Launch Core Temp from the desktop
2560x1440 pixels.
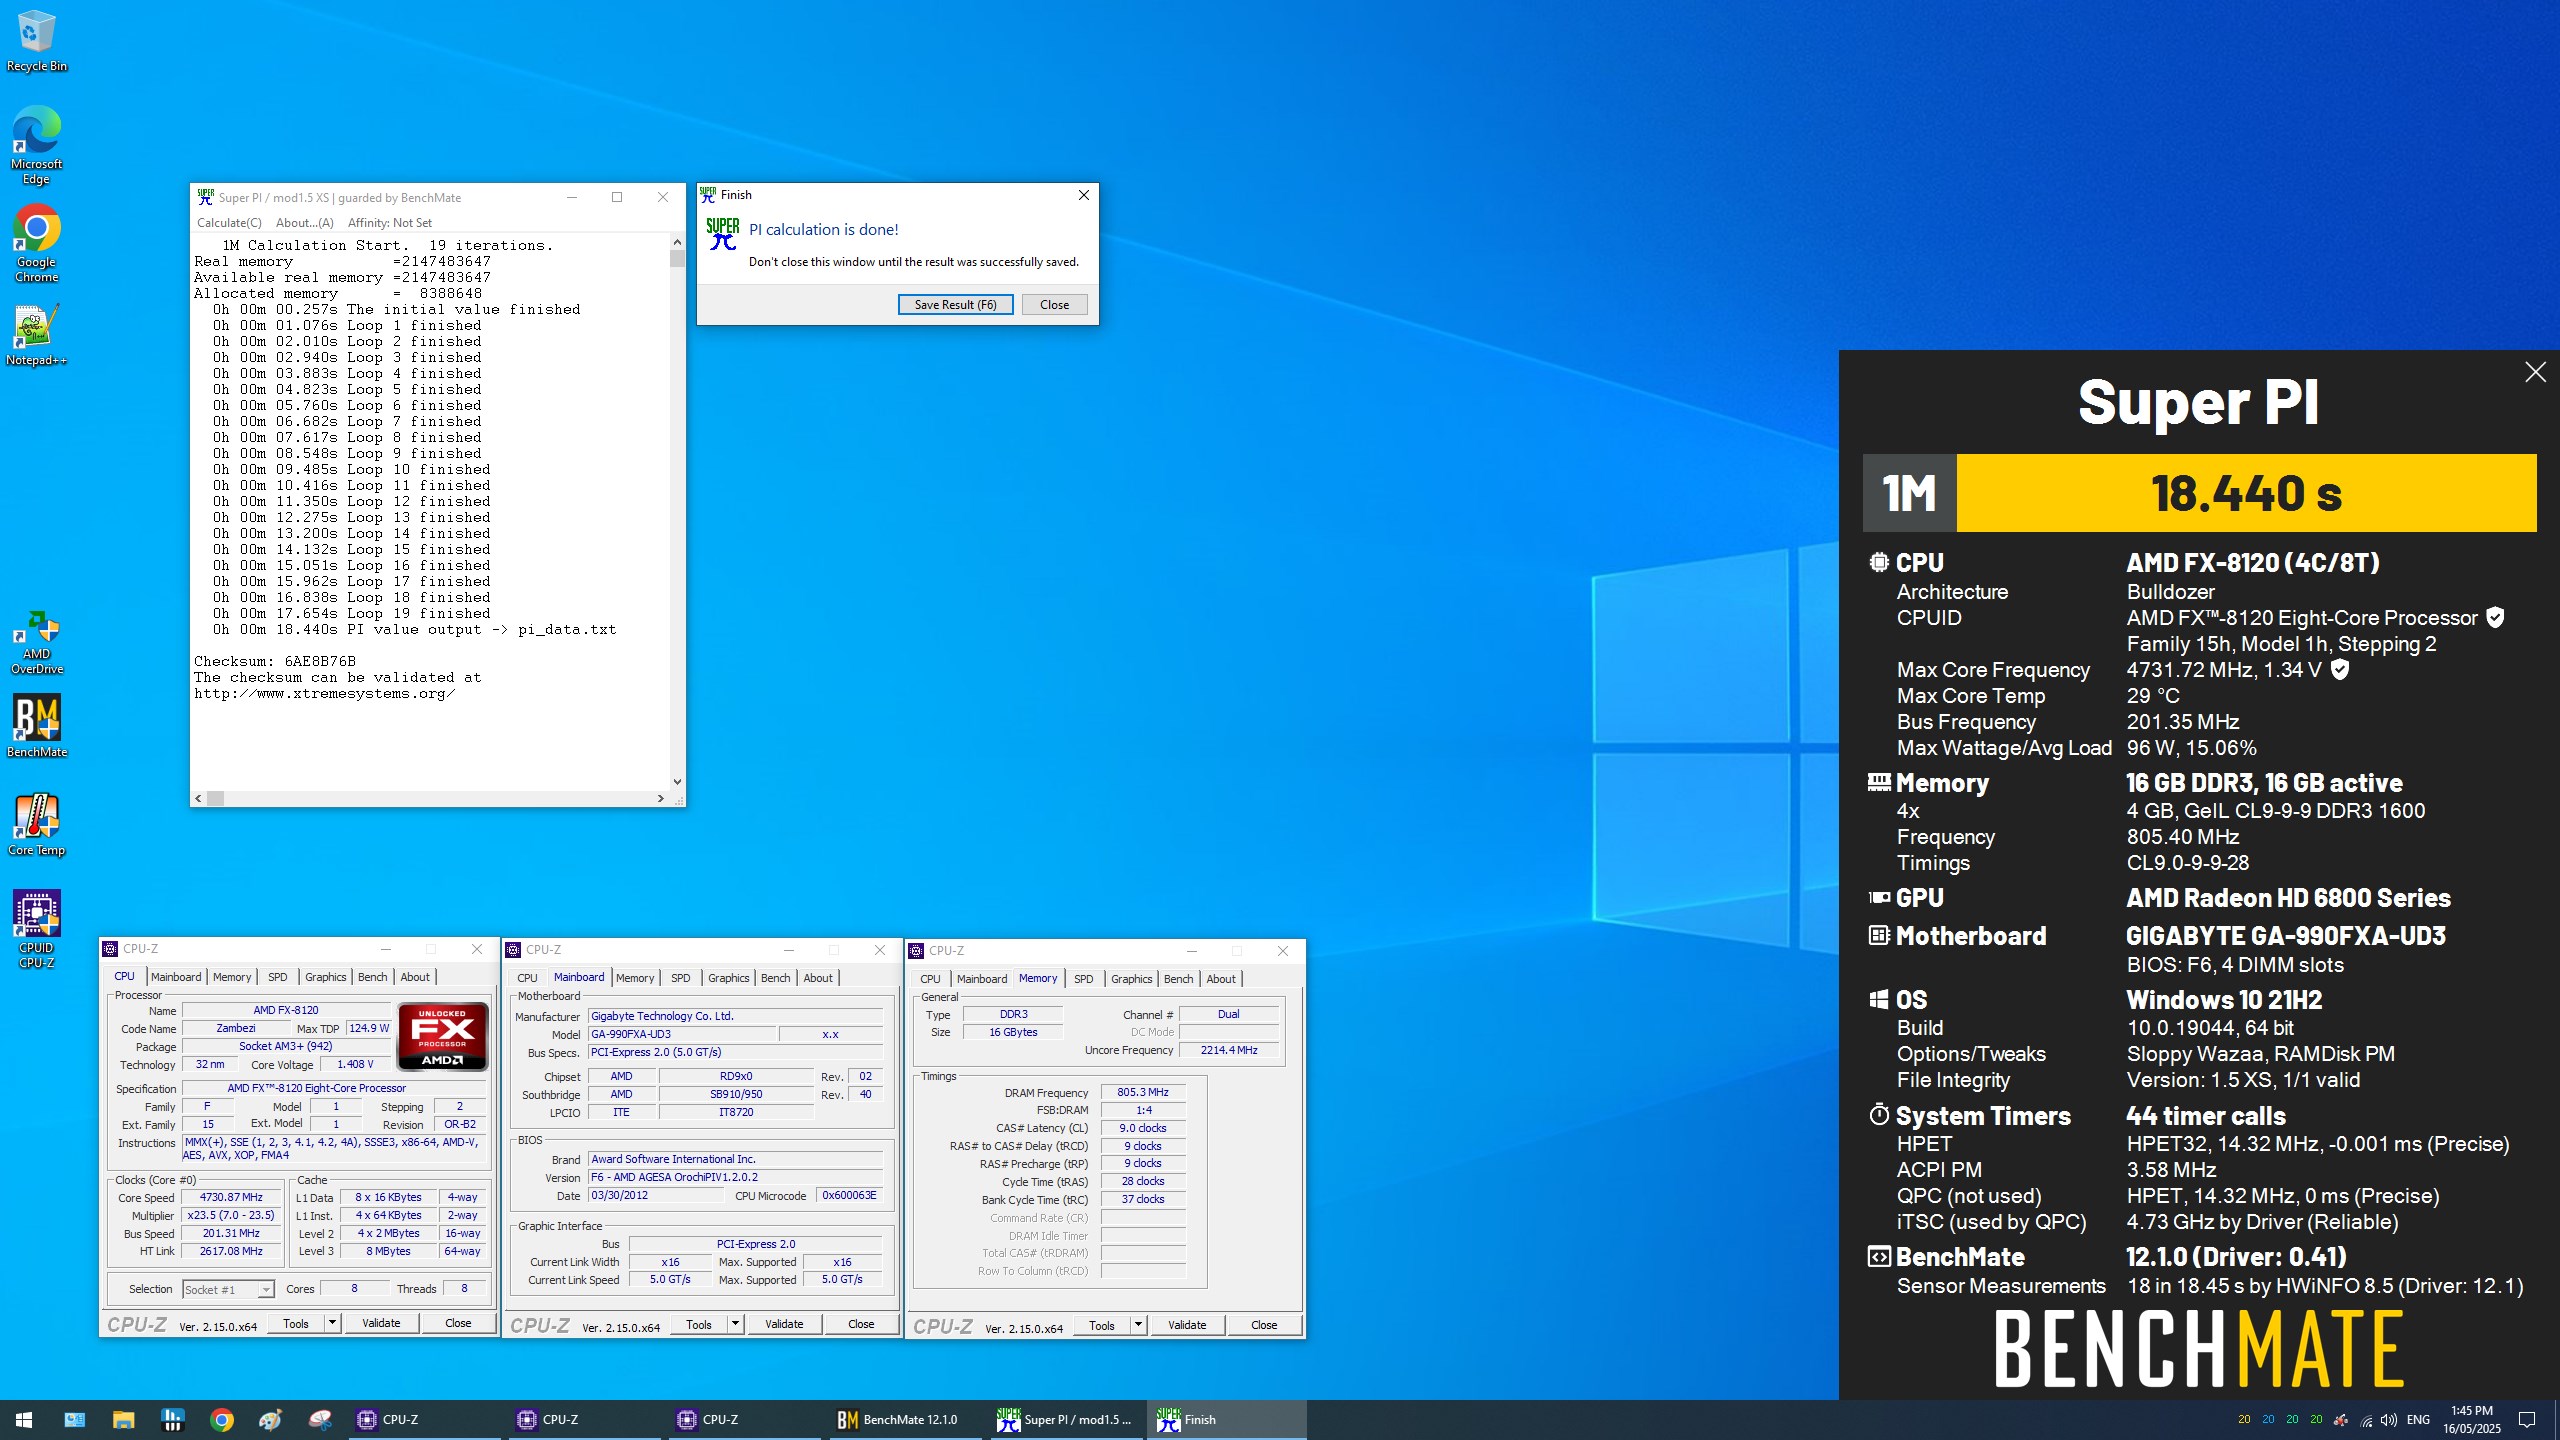[36, 824]
